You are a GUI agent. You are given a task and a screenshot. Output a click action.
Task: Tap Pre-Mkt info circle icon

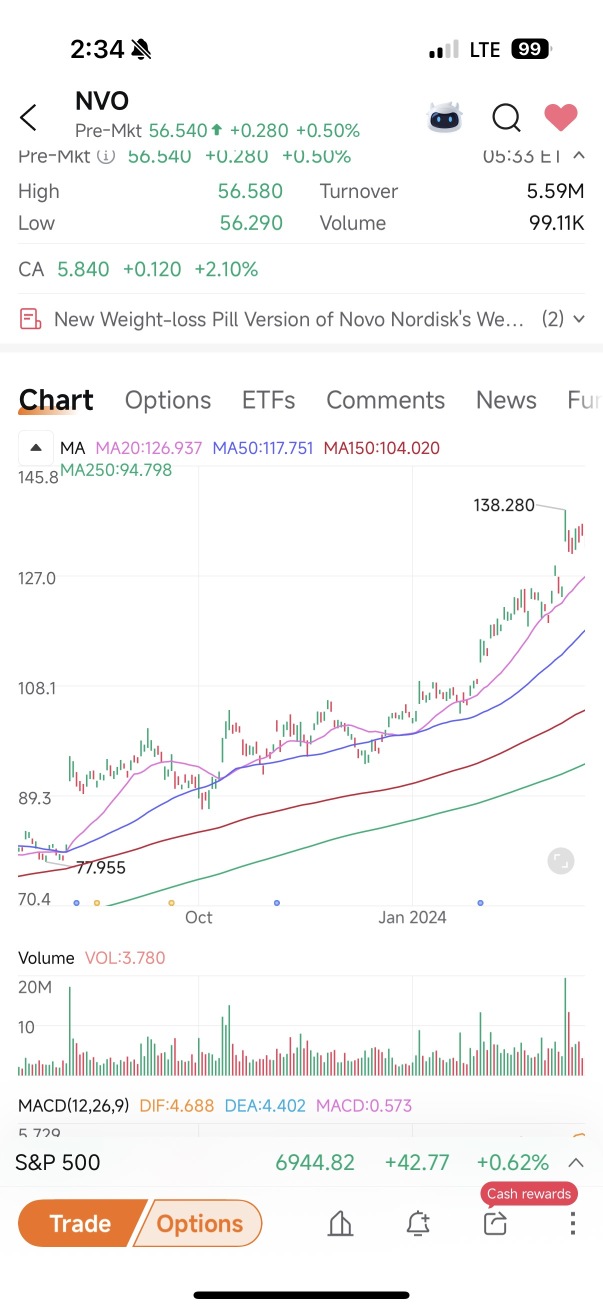click(x=106, y=157)
